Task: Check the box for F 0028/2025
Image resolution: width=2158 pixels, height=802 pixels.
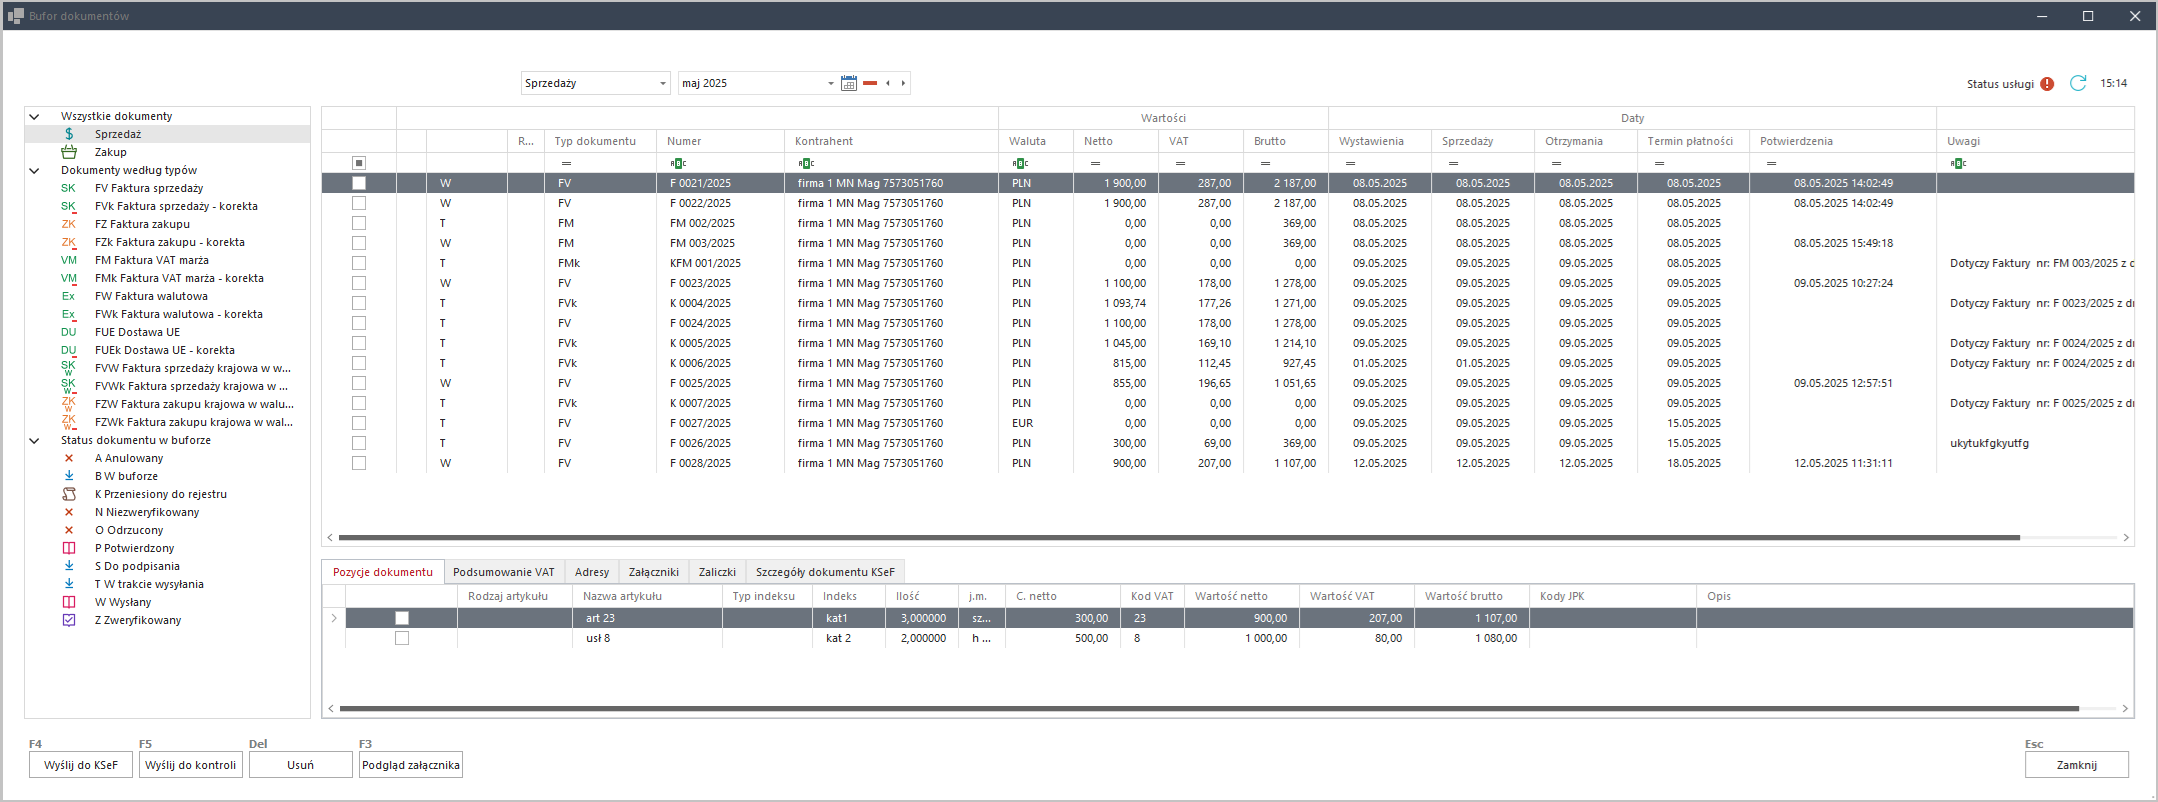Action: tap(359, 463)
